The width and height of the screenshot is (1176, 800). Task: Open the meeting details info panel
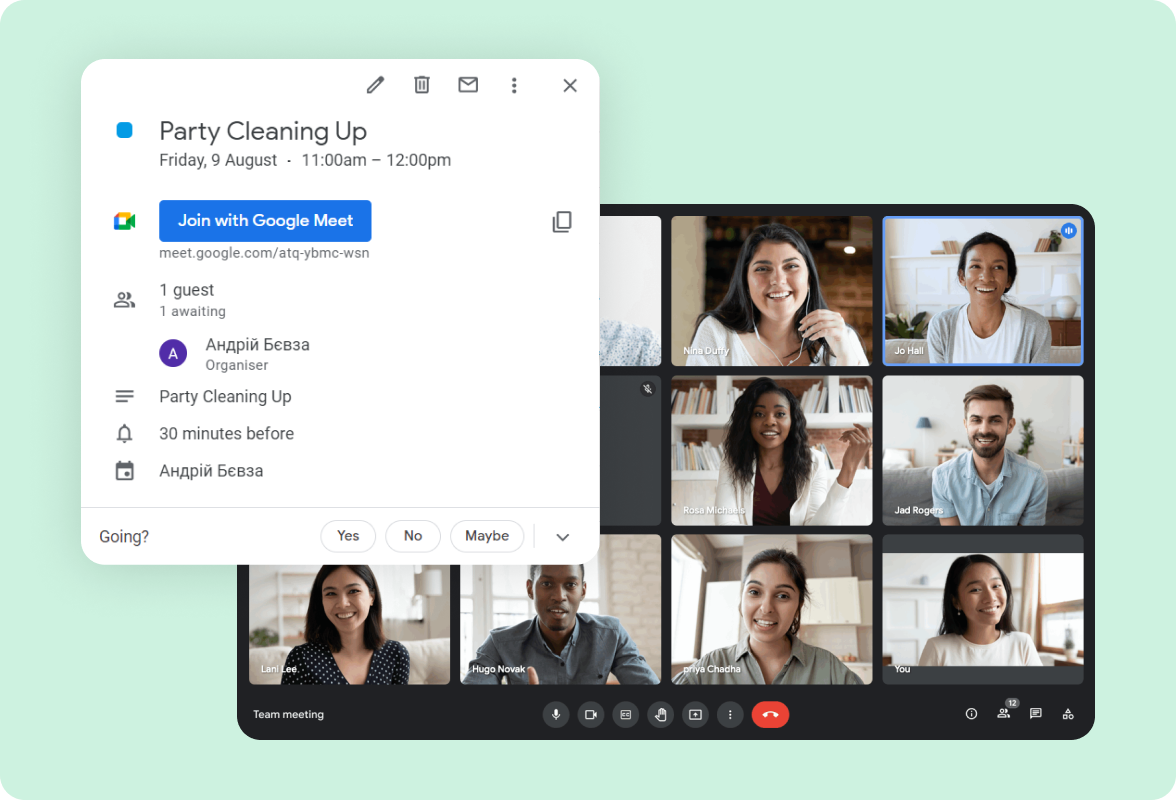(970, 714)
